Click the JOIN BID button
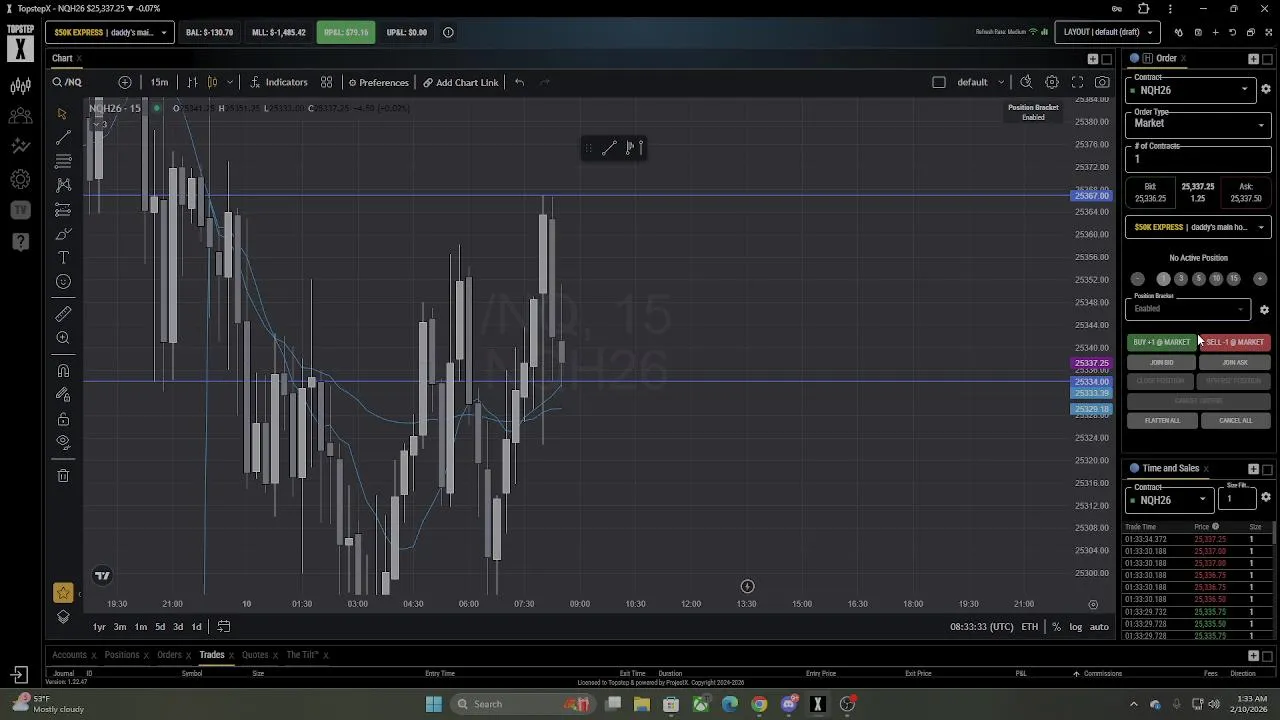Screen dimensions: 1280x720 [1162, 362]
